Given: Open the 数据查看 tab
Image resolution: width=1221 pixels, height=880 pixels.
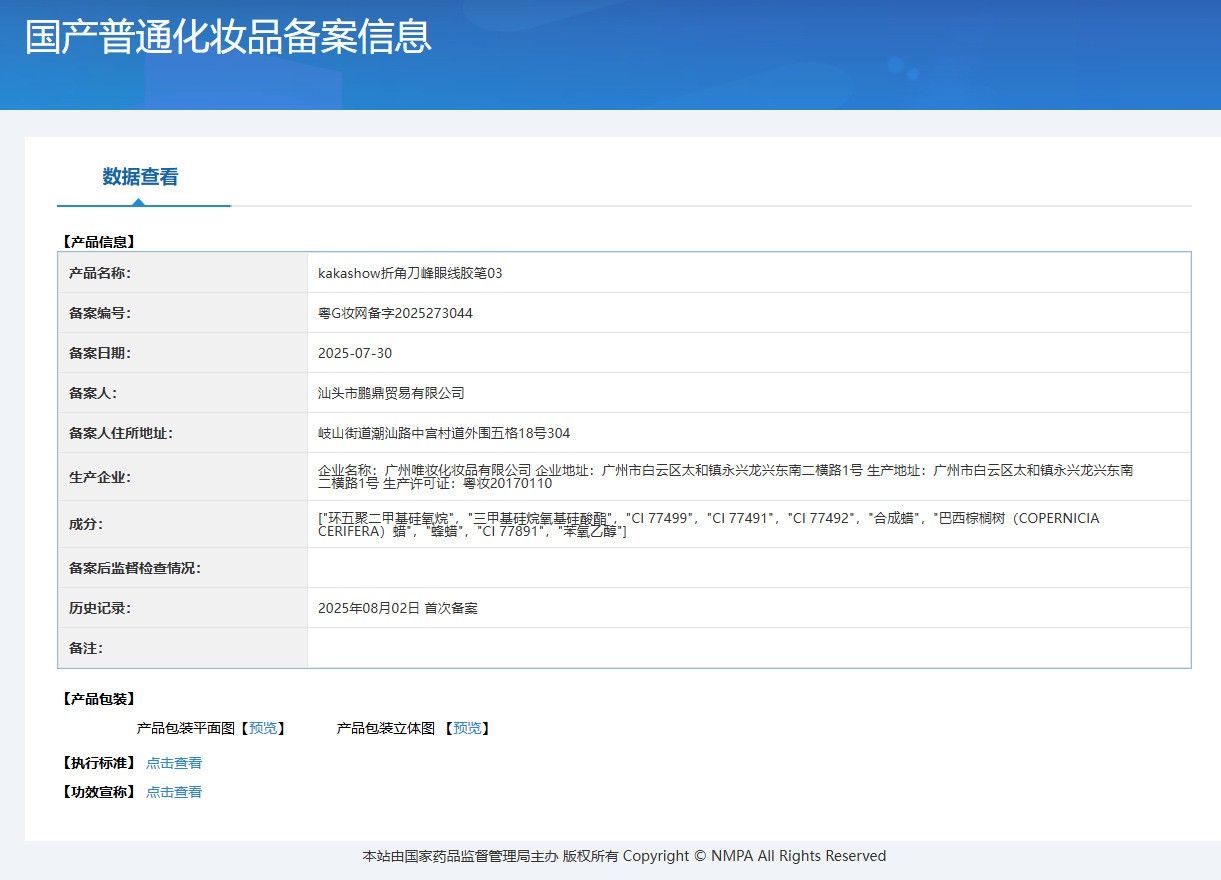Looking at the screenshot, I should pos(140,177).
